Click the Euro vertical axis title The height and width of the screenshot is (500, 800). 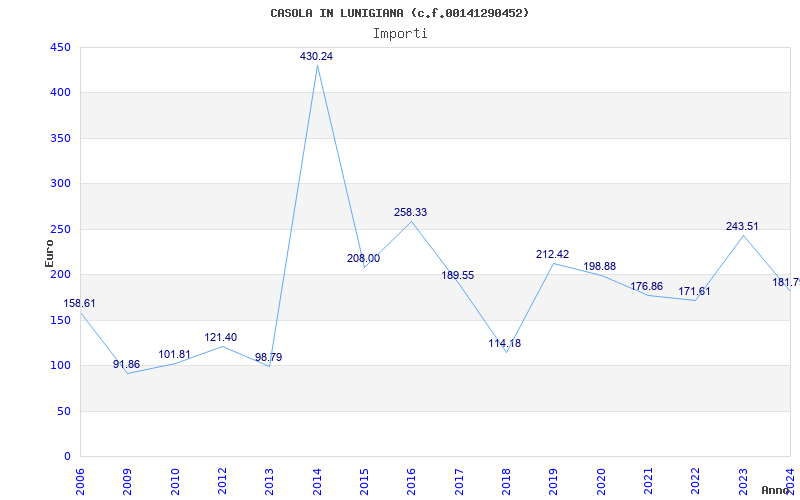pos(49,253)
